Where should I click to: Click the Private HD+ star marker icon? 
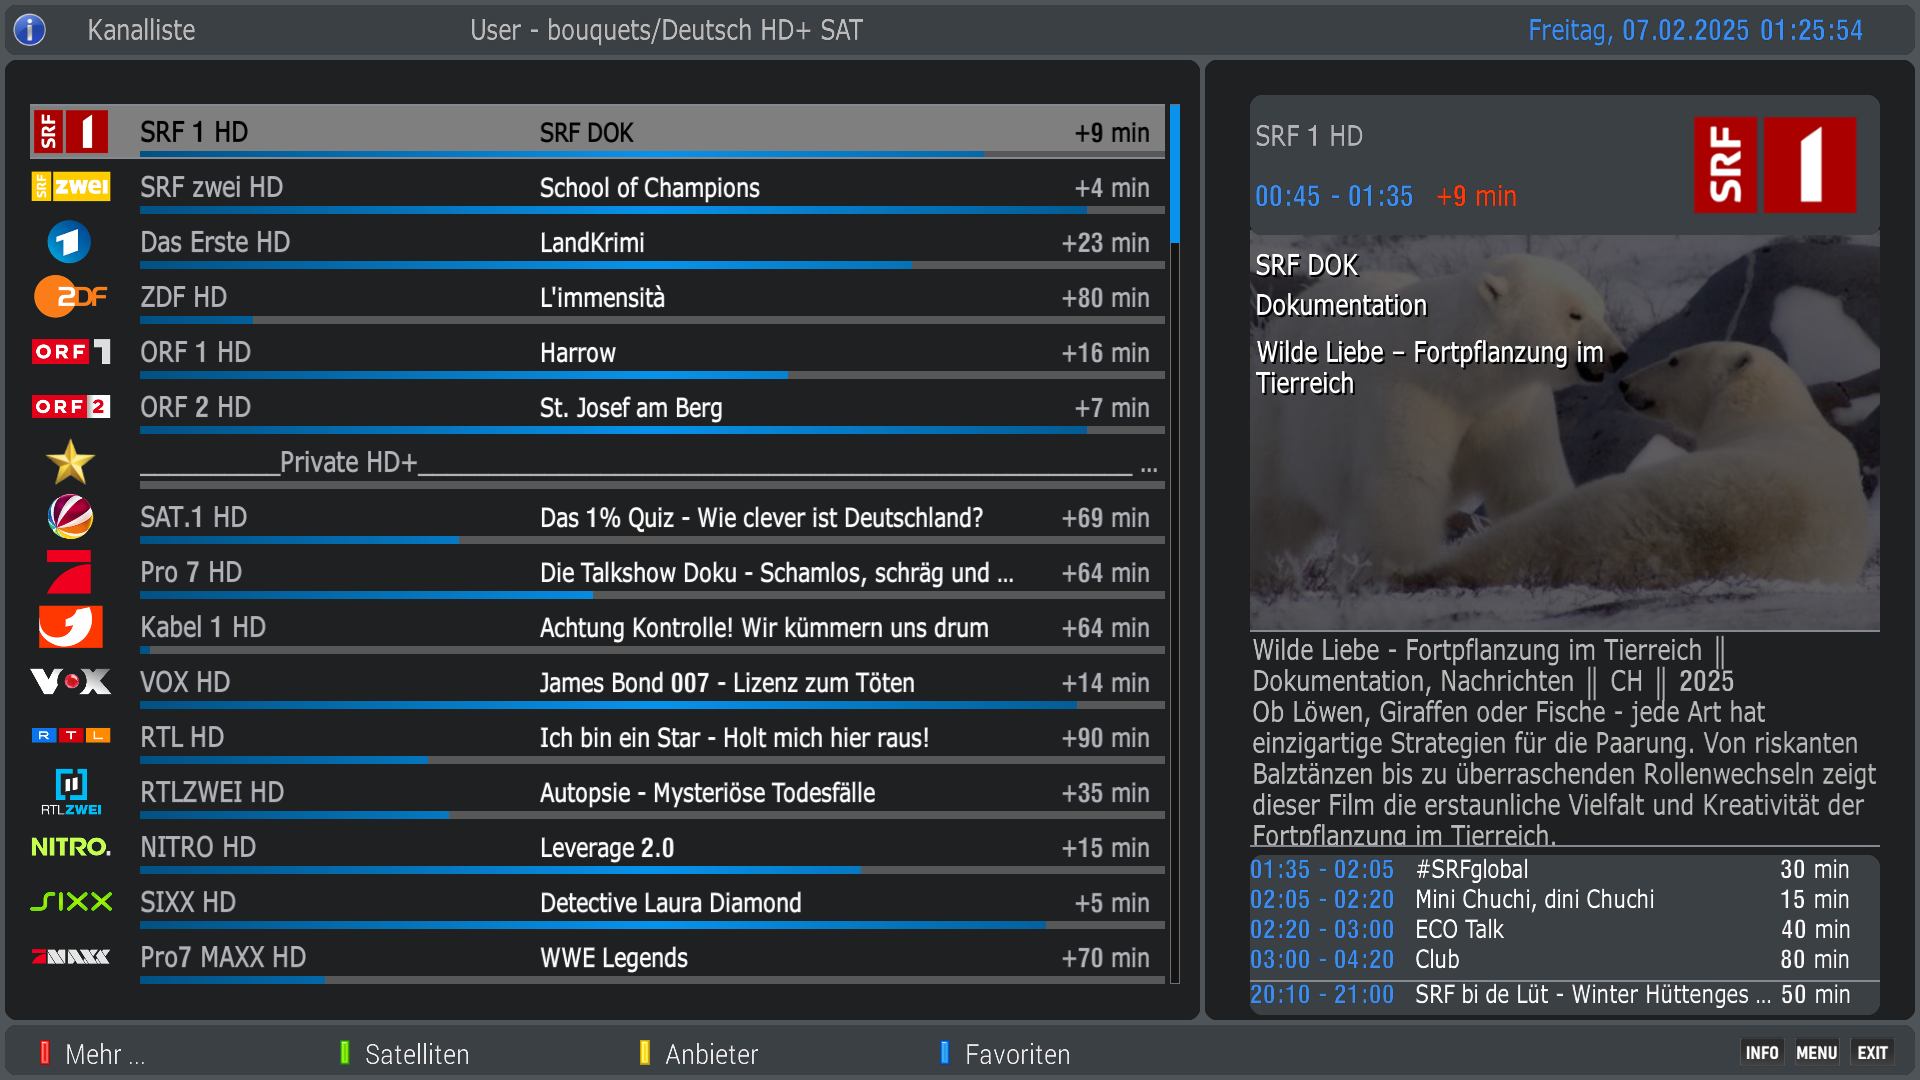coord(70,462)
